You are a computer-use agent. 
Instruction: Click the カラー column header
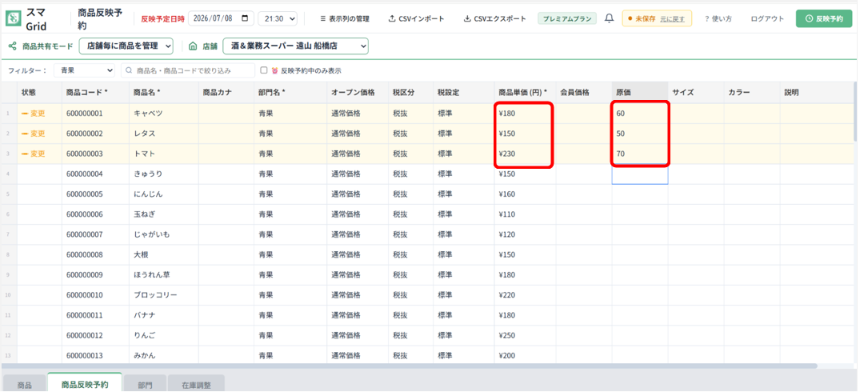[x=752, y=93]
